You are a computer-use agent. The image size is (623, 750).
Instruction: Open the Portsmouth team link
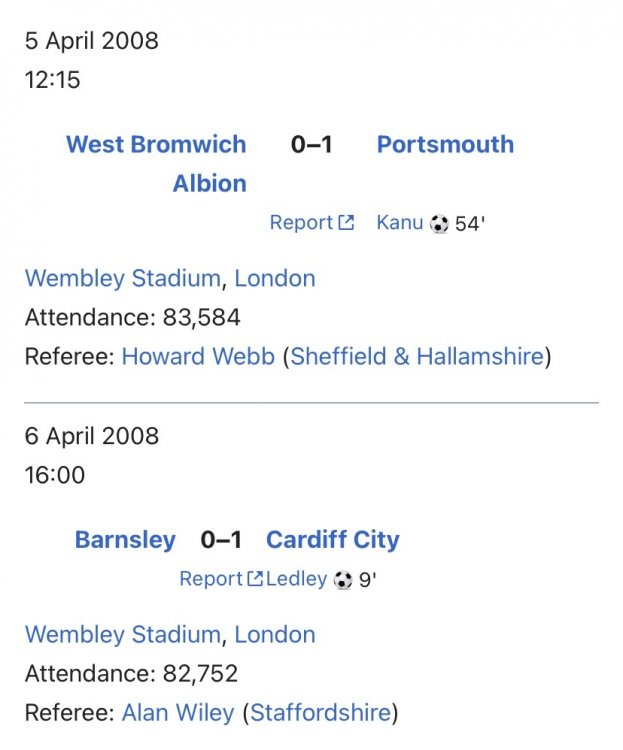point(445,144)
